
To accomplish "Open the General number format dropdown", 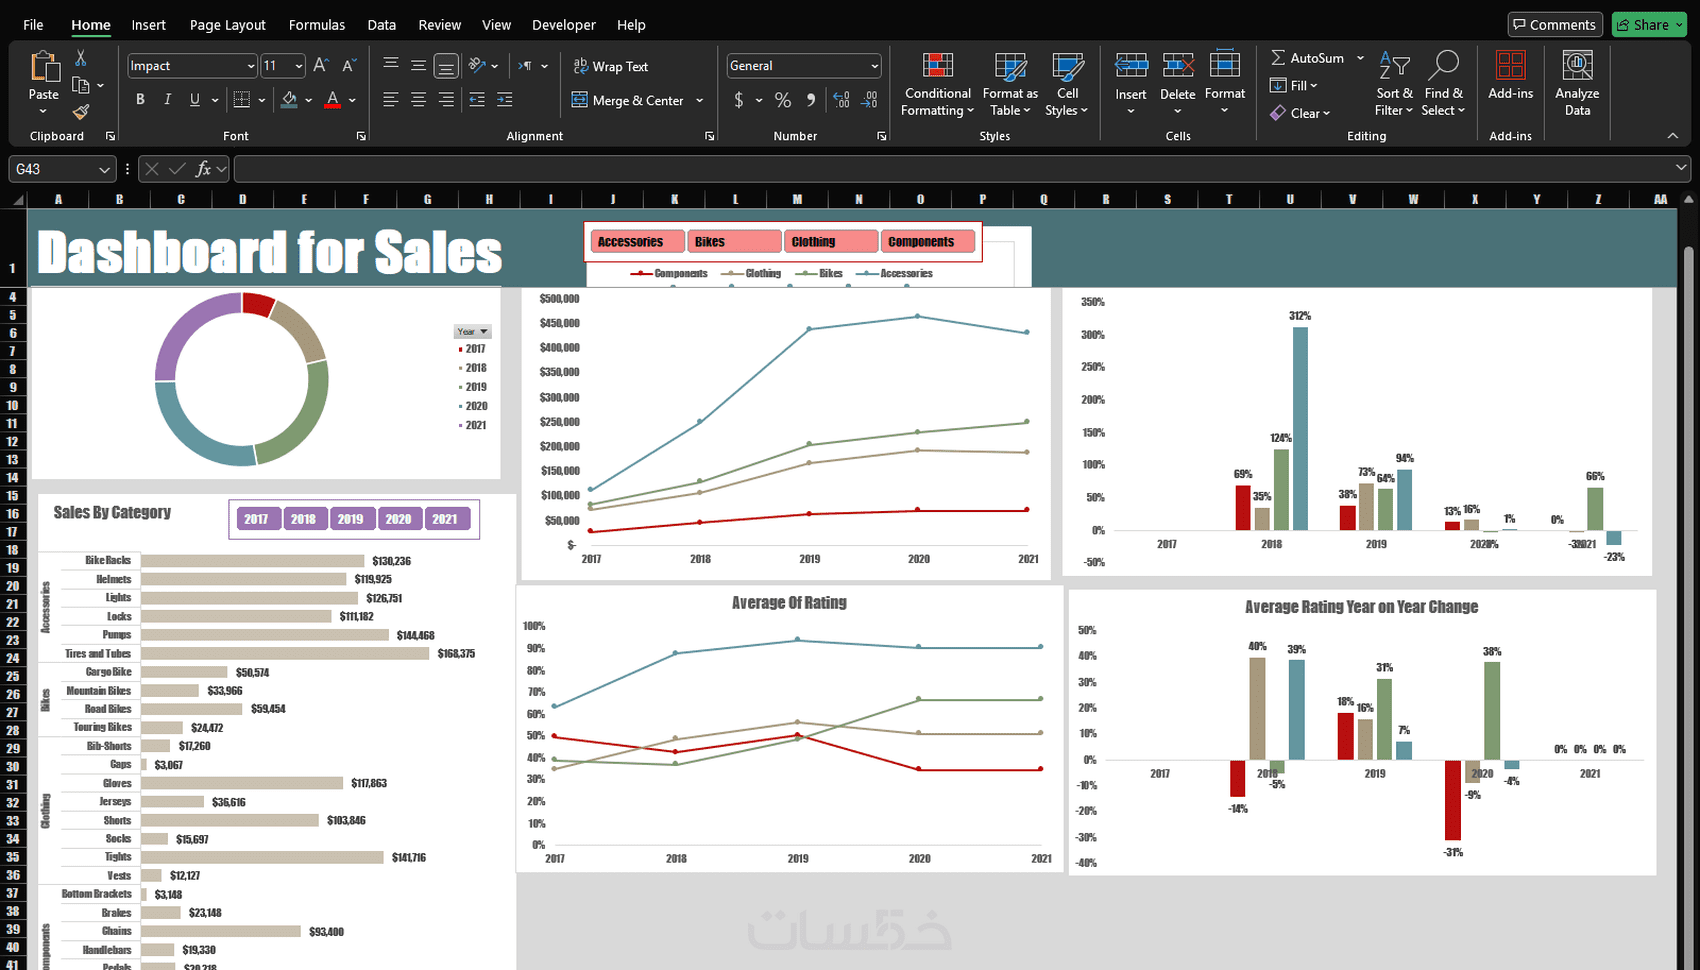I will pyautogui.click(x=874, y=66).
